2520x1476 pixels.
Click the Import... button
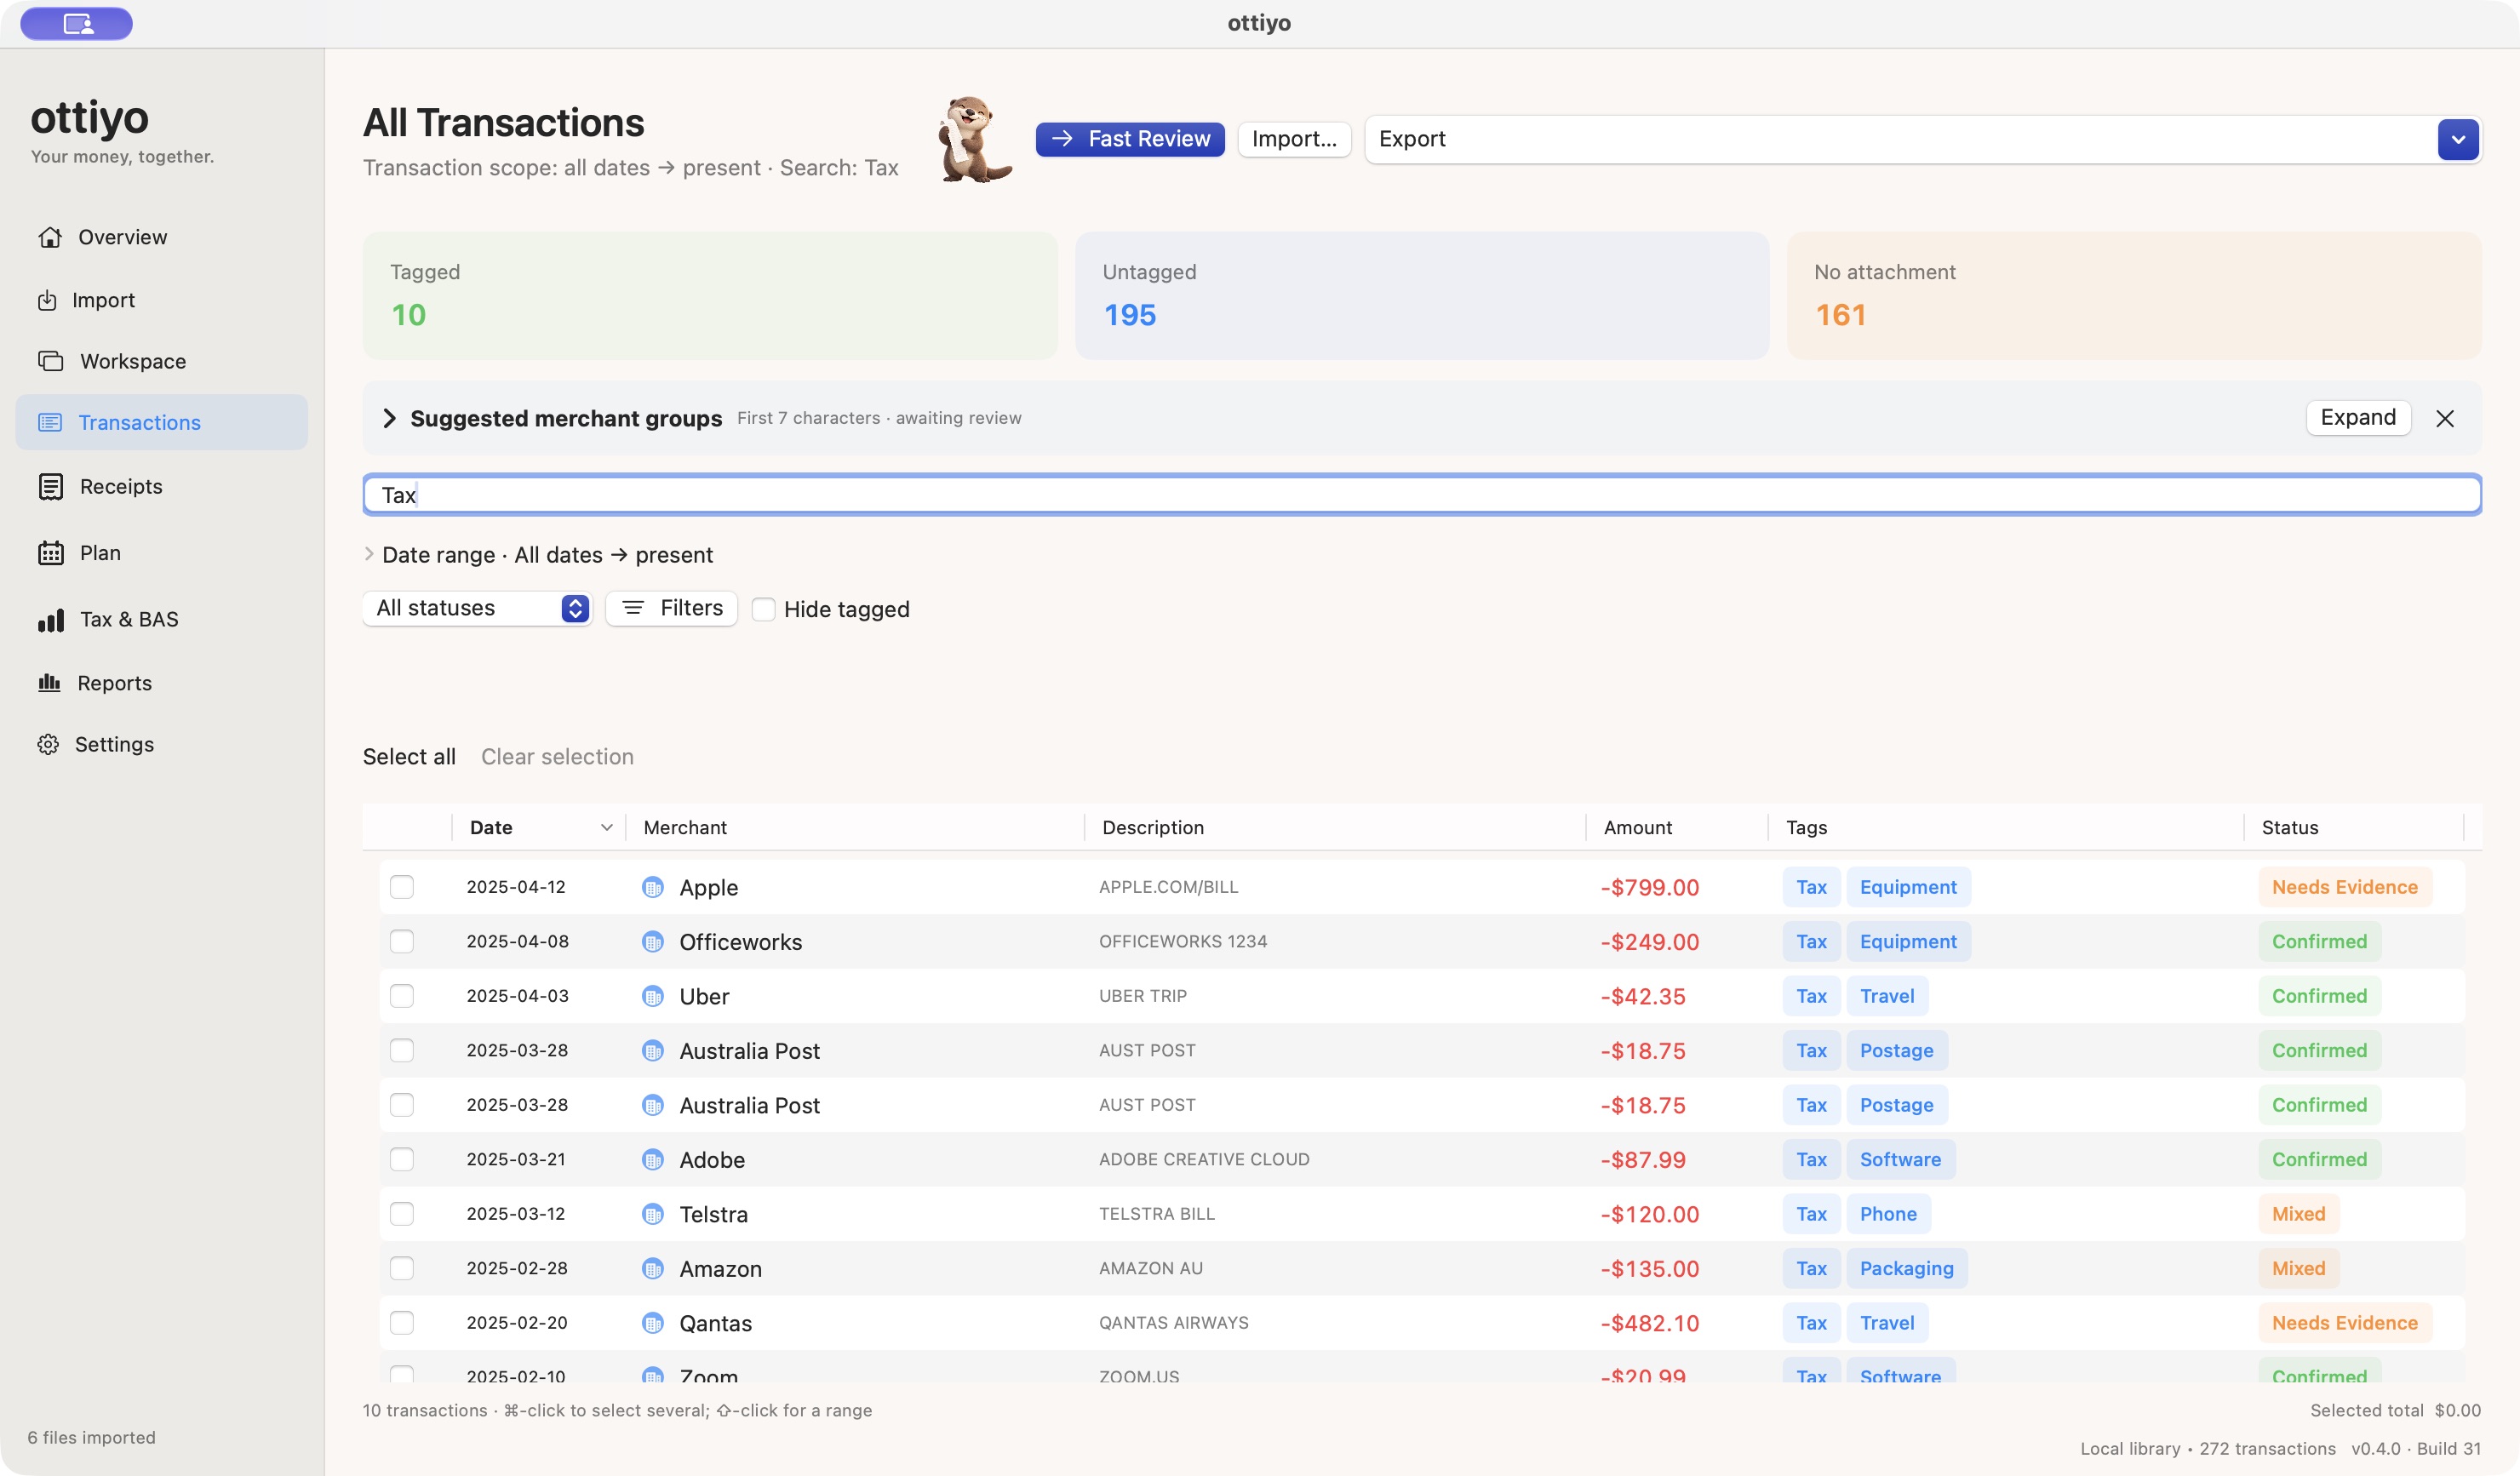point(1294,139)
